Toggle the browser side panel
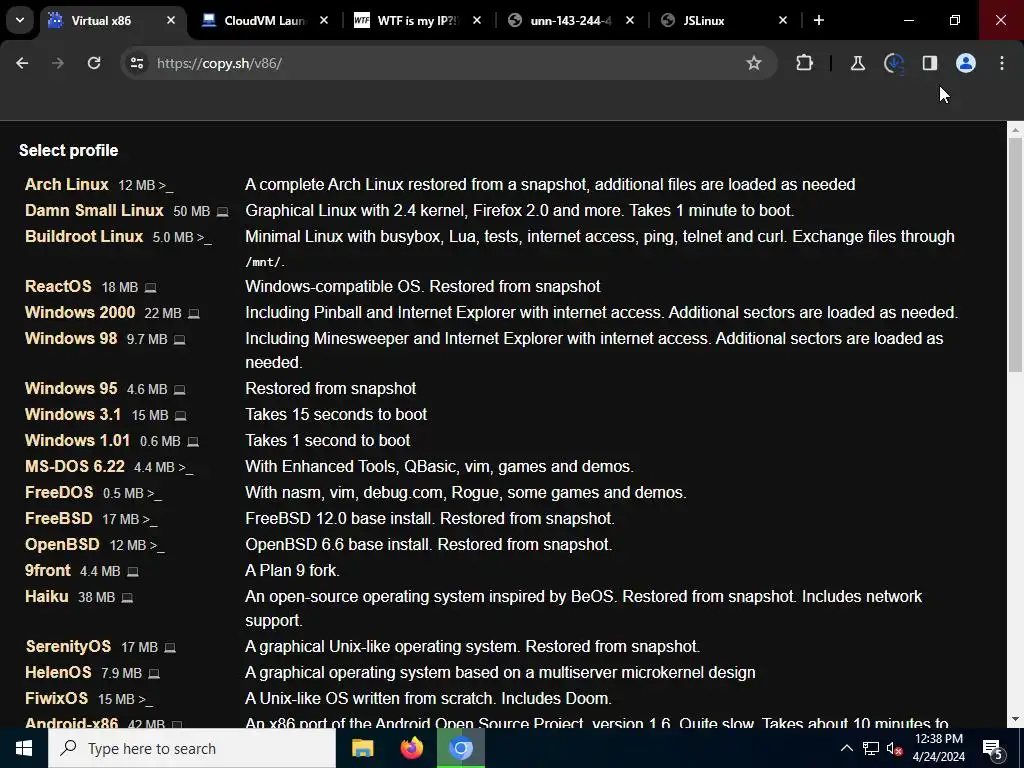This screenshot has width=1024, height=768. (930, 63)
